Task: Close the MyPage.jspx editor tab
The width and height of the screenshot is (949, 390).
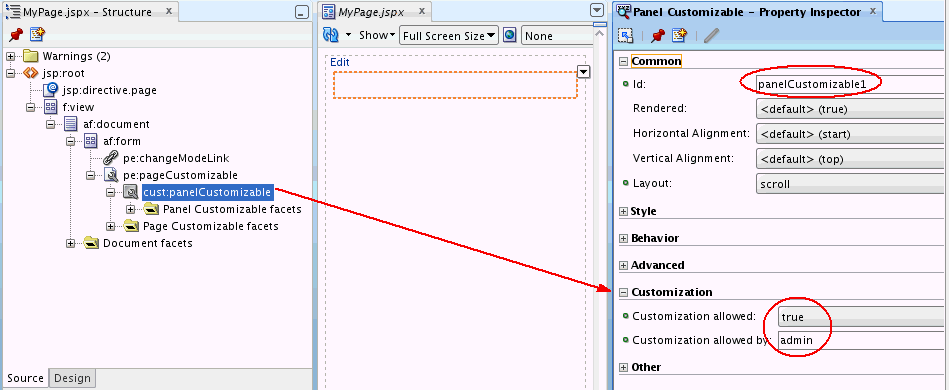Action: [x=421, y=11]
